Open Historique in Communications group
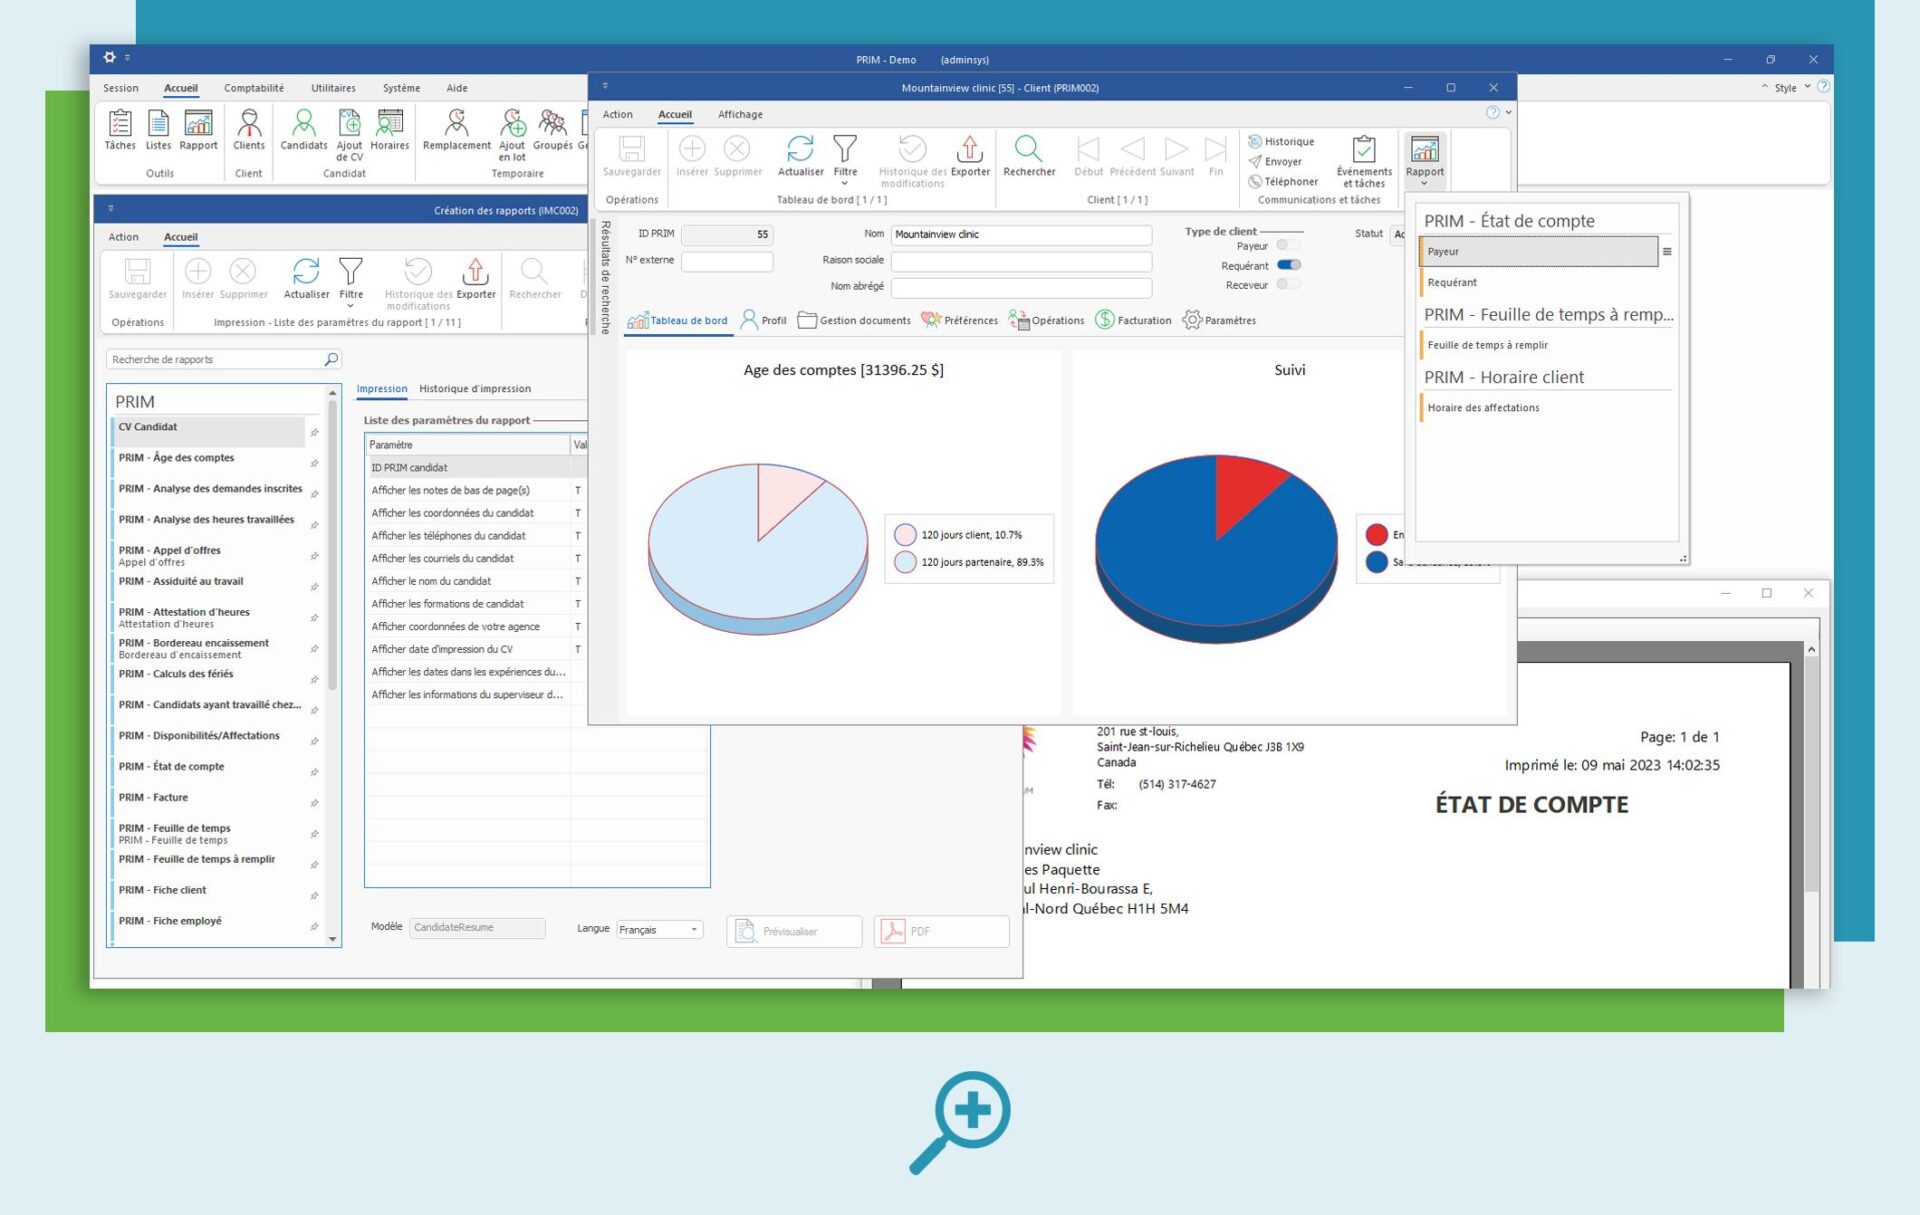Viewport: 1920px width, 1215px height. tap(1281, 142)
